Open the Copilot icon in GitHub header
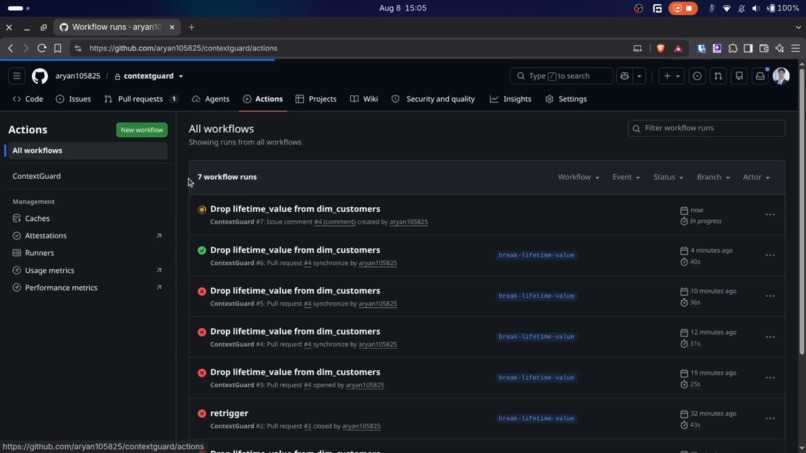Viewport: 806px width, 453px height. coord(625,76)
